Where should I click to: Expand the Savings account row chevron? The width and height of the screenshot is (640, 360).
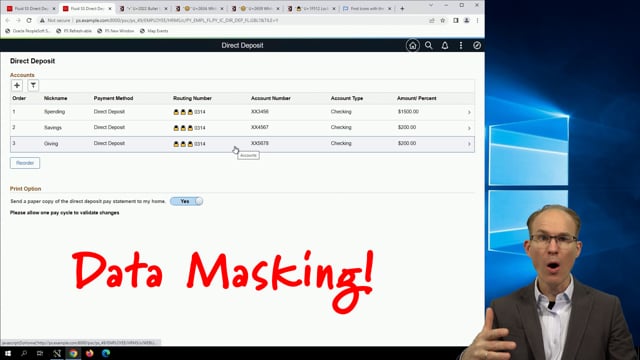469,128
